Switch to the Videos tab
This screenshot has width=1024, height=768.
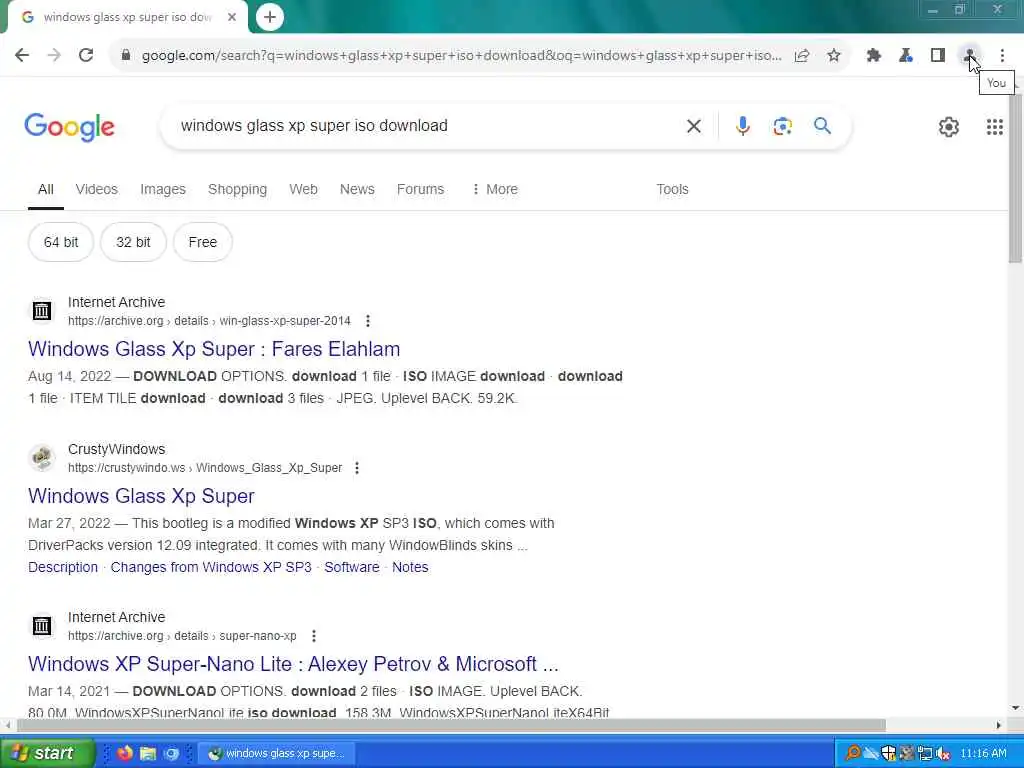pos(97,189)
